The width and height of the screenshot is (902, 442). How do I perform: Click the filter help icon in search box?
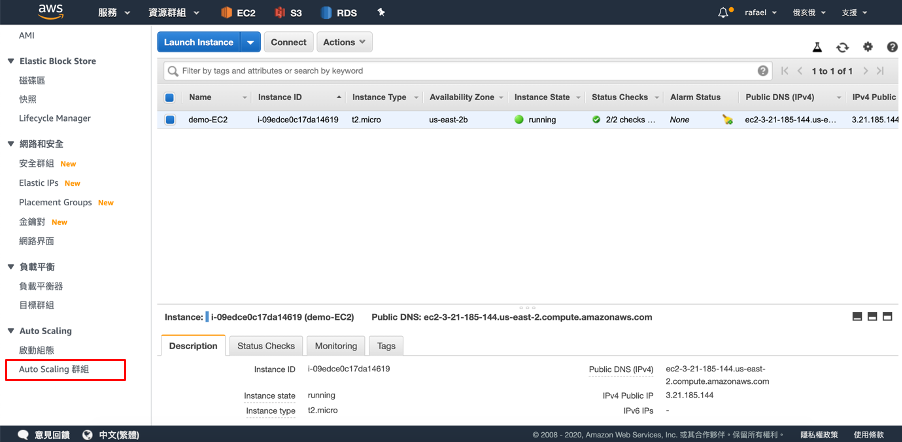click(763, 71)
